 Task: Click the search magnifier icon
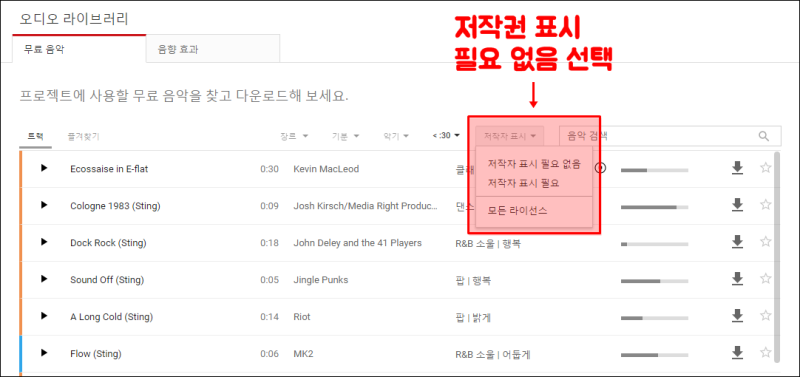[763, 136]
